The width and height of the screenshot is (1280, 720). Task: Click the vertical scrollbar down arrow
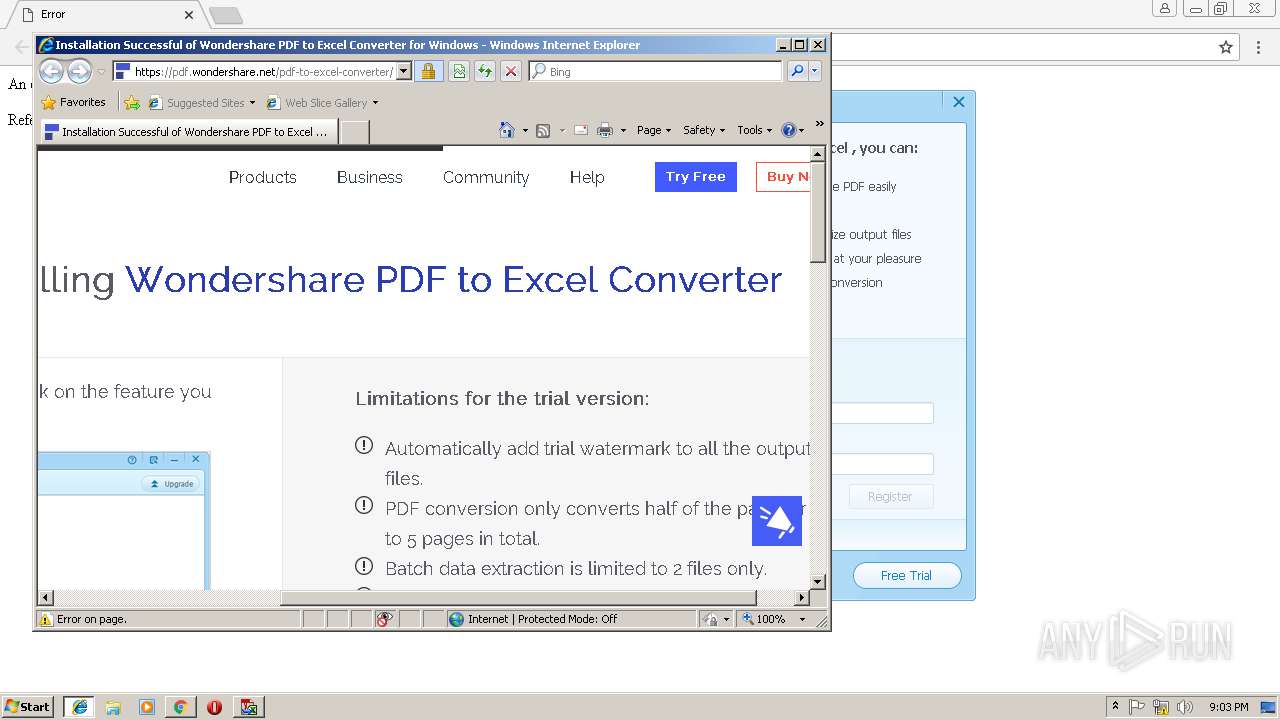tap(818, 581)
